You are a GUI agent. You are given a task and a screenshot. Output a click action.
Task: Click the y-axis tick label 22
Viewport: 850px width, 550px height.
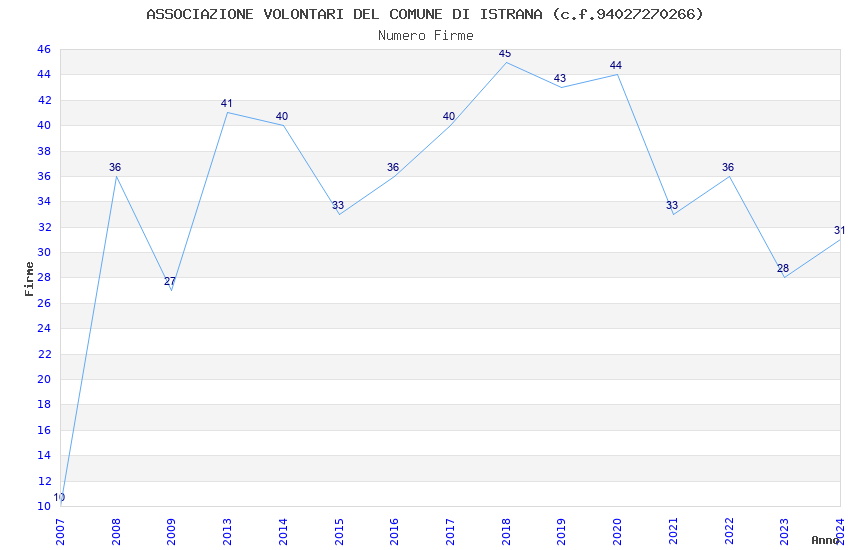click(x=44, y=354)
